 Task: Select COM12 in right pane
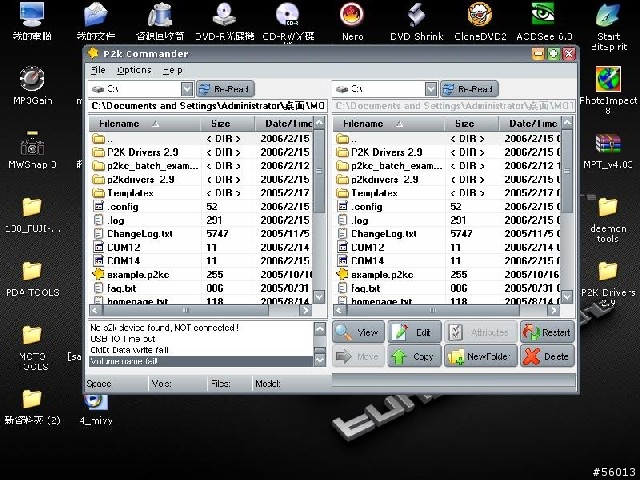pos(368,247)
